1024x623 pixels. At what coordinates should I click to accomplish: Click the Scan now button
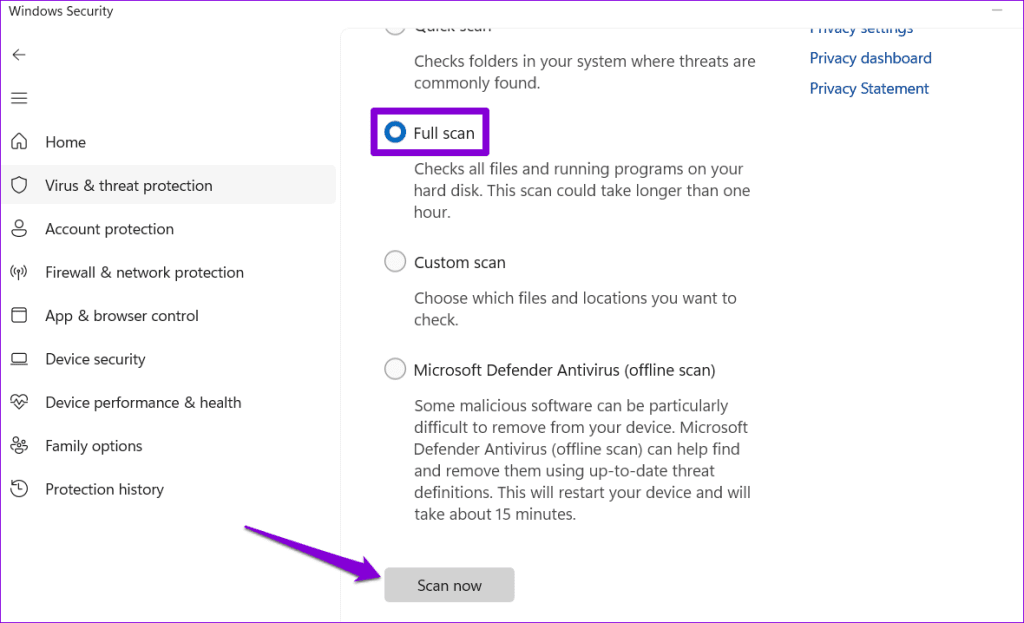[449, 585]
